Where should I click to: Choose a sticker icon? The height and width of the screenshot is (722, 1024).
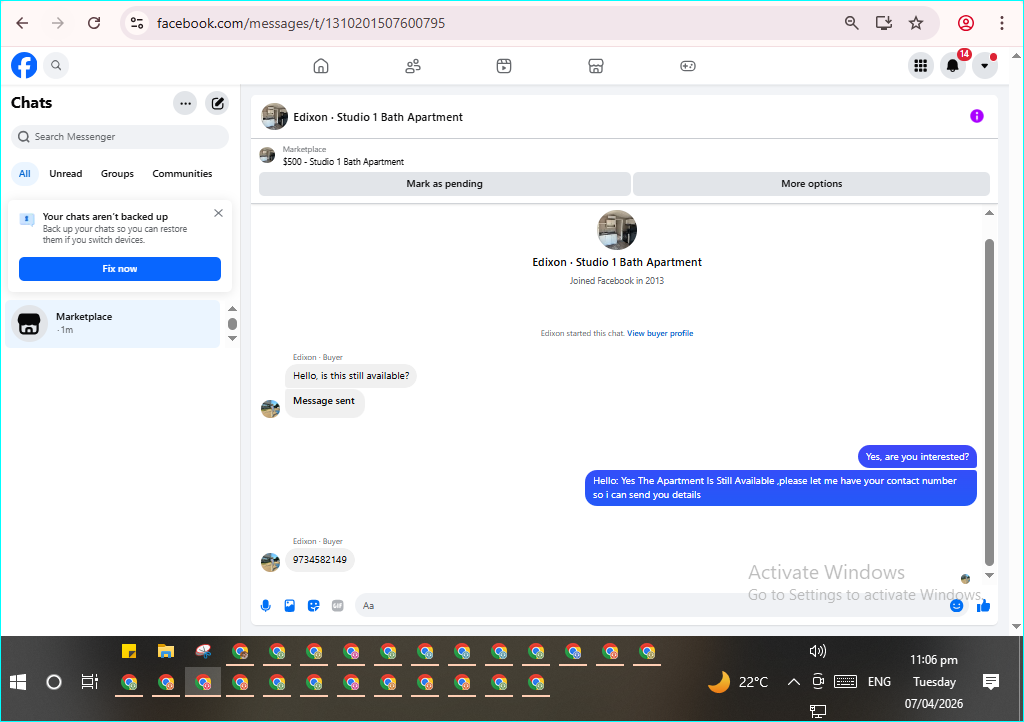[x=313, y=606]
